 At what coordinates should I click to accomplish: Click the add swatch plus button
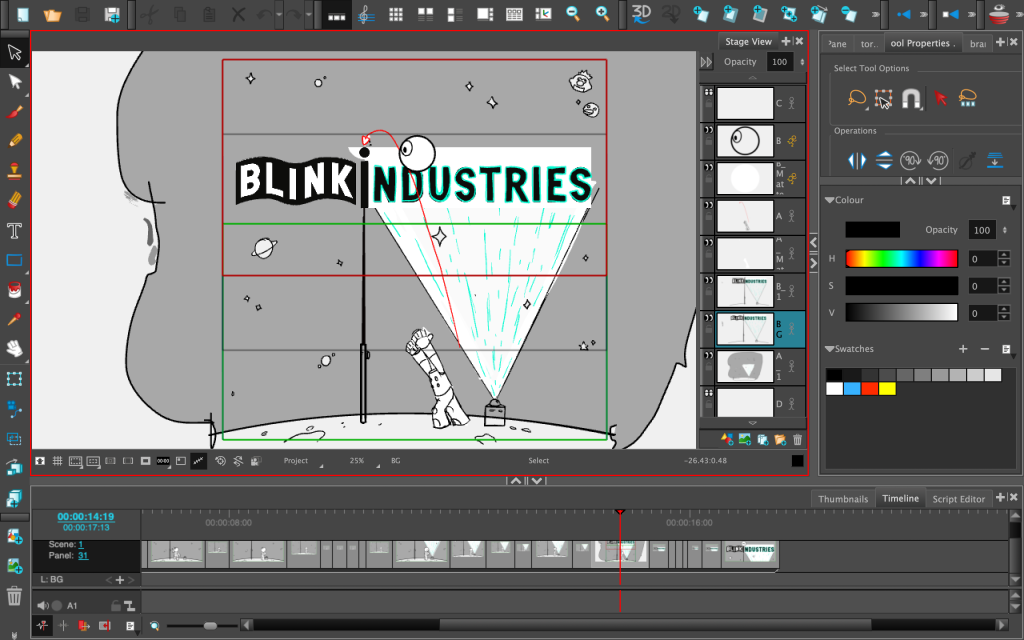click(963, 349)
